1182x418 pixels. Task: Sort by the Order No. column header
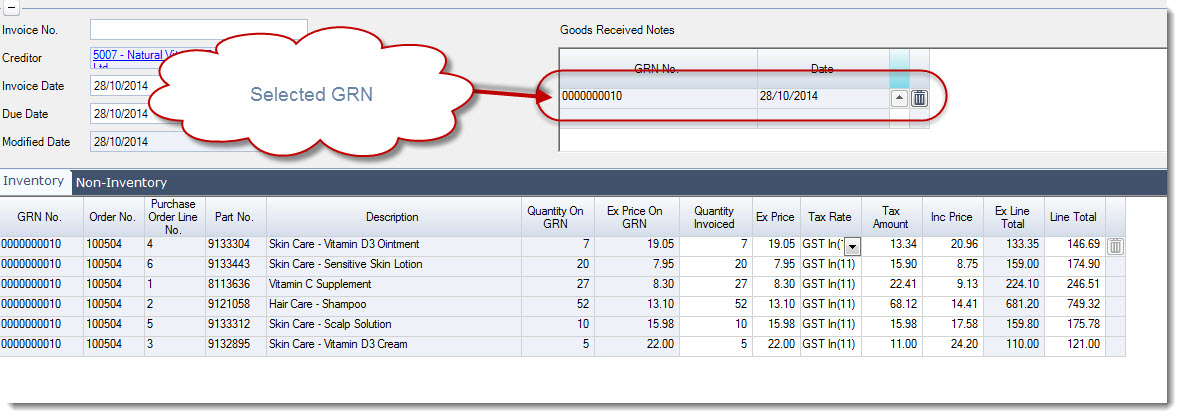pyautogui.click(x=114, y=217)
